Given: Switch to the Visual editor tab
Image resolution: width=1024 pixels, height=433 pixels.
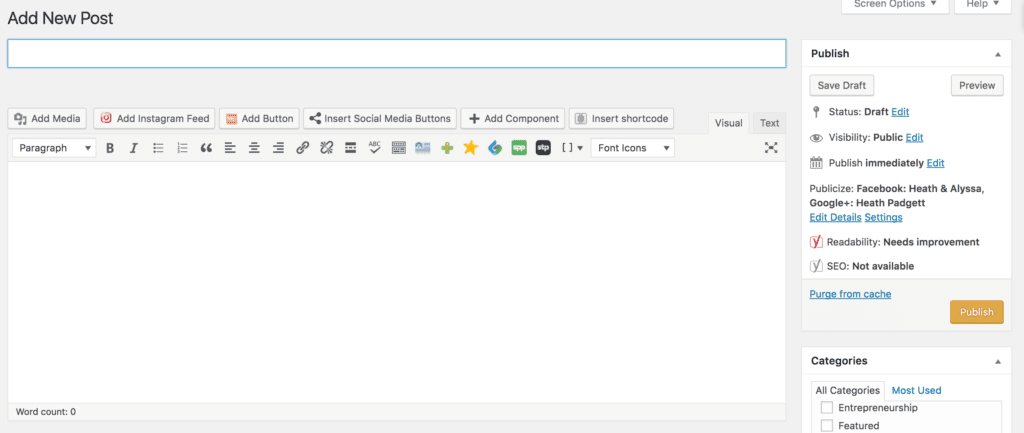Looking at the screenshot, I should click(x=729, y=123).
